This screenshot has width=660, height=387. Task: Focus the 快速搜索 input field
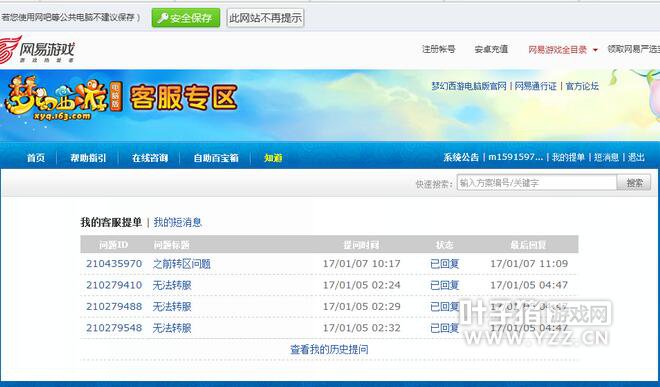537,183
